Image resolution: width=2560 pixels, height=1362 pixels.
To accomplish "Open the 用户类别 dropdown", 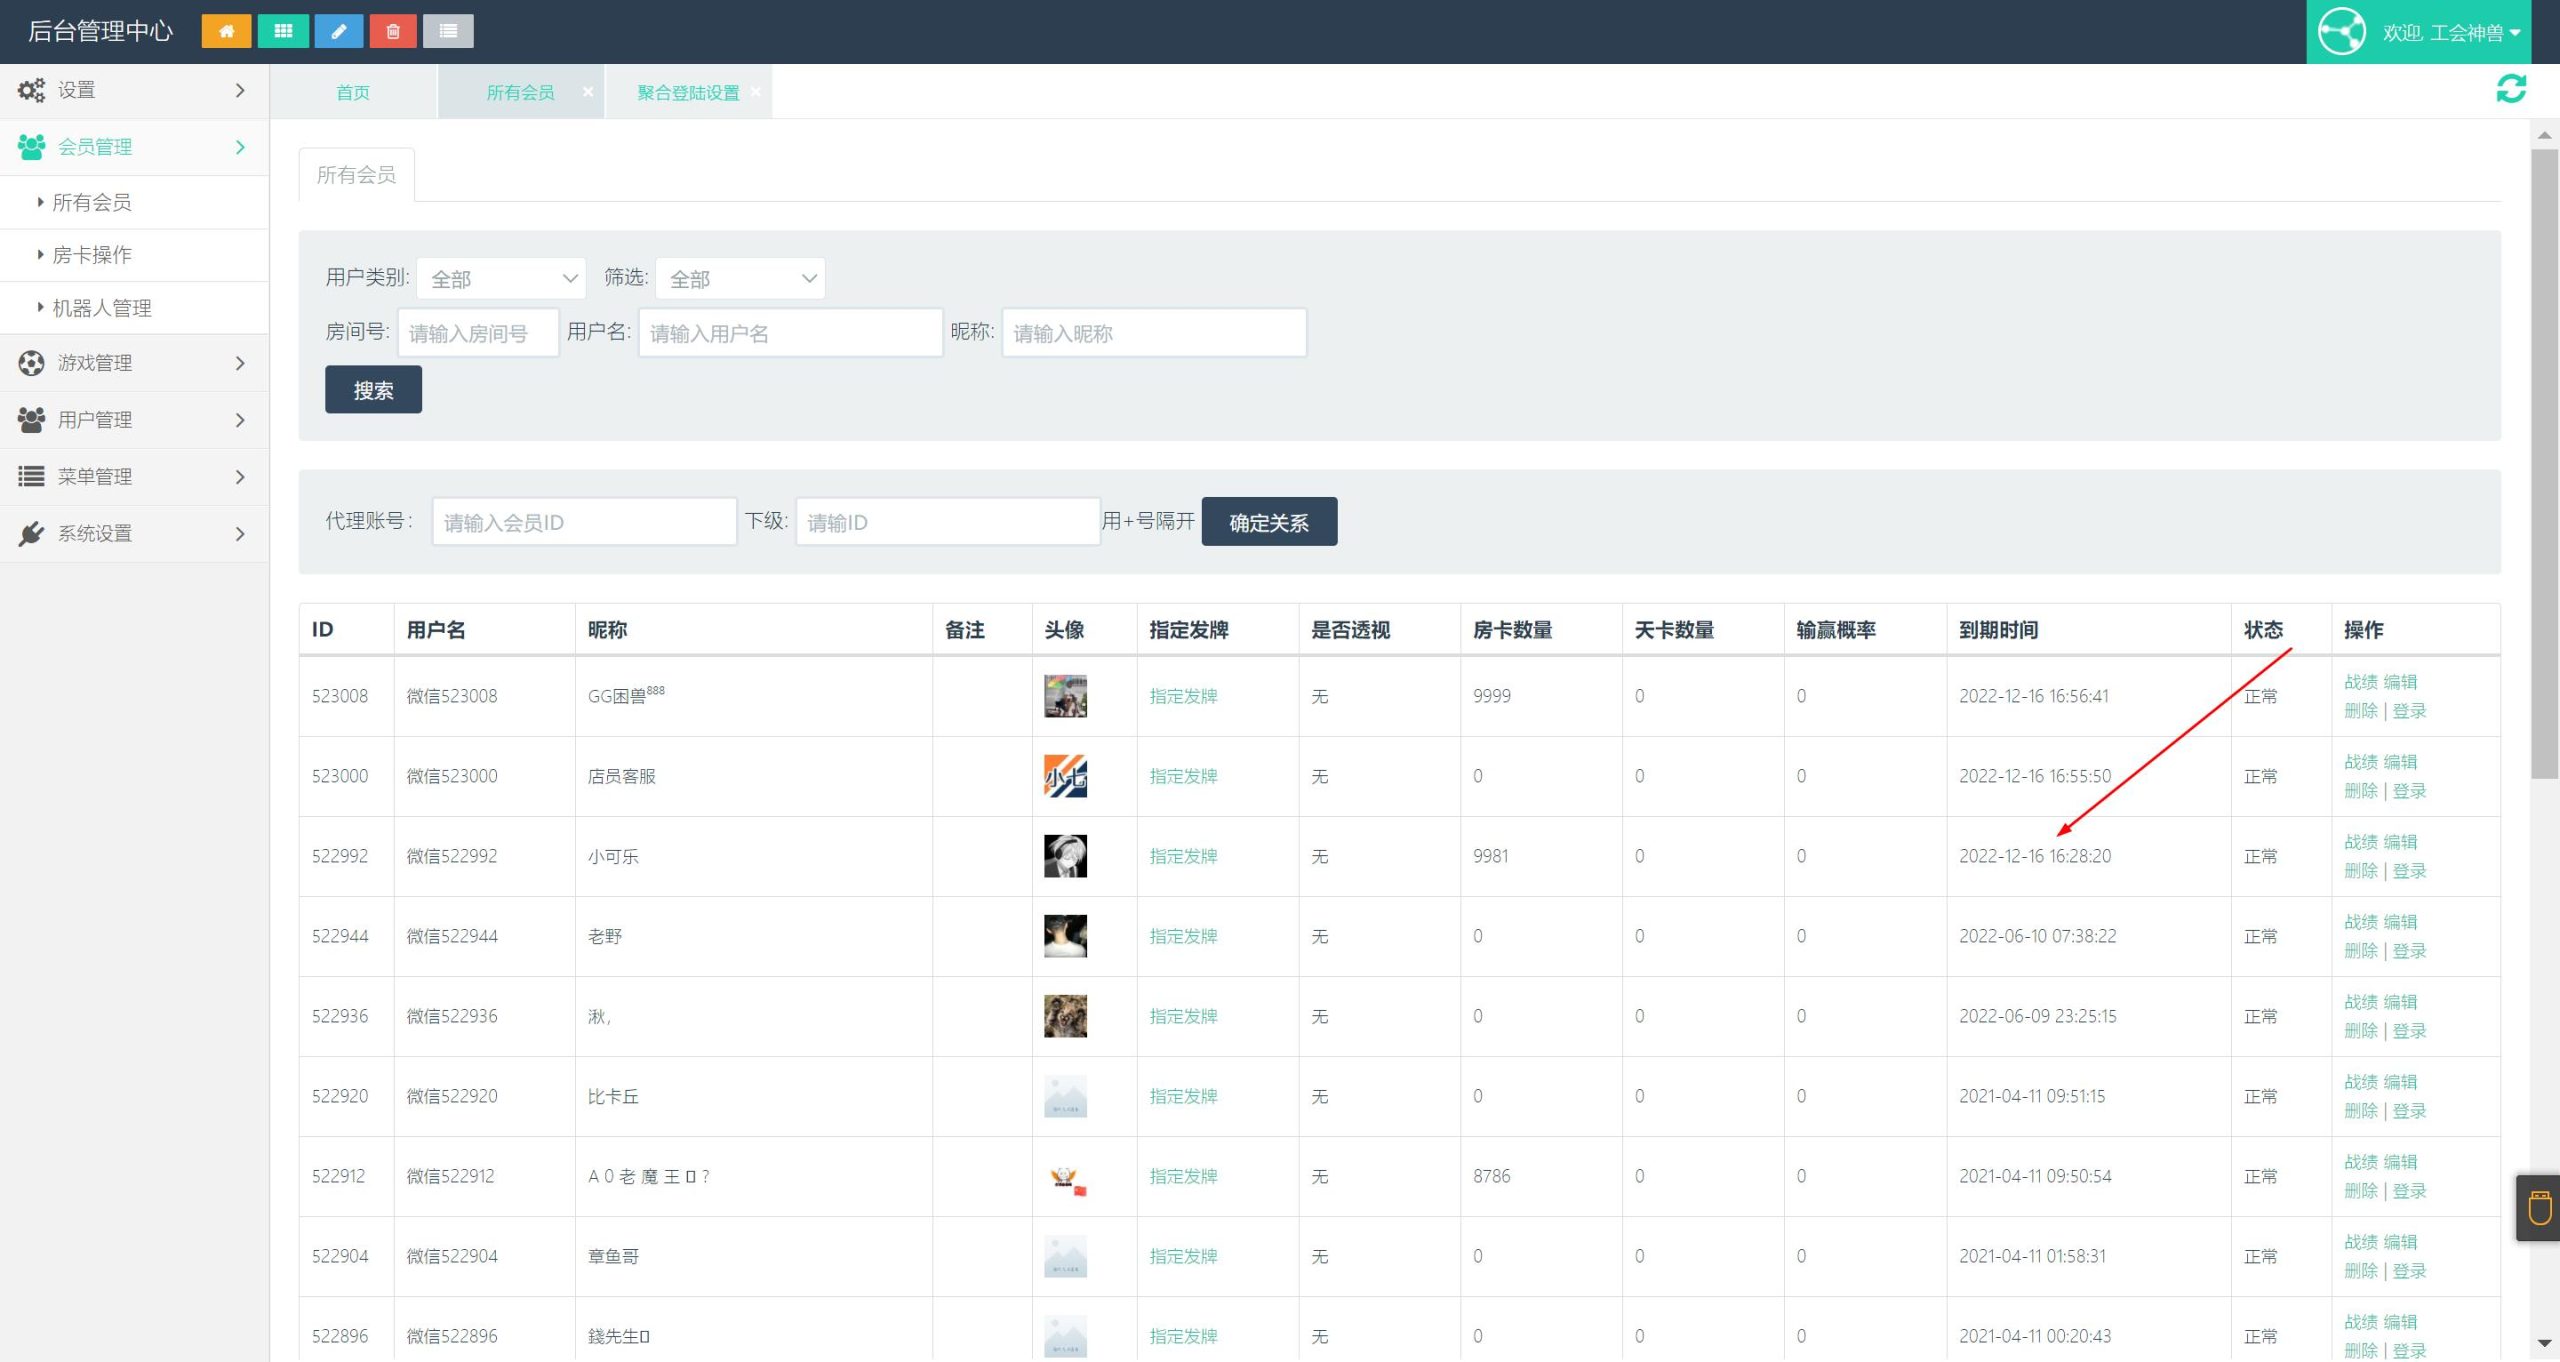I will click(502, 279).
